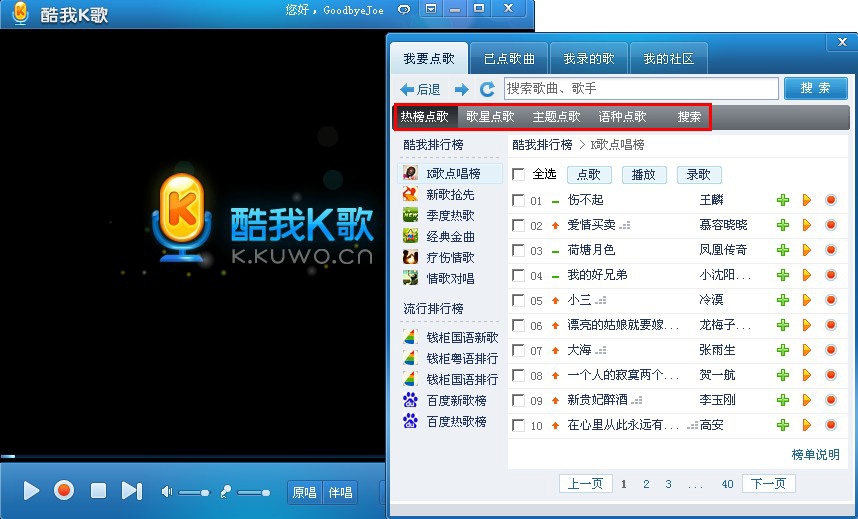
Task: Tick the checkbox for 荷塘月色
Action: click(518, 250)
